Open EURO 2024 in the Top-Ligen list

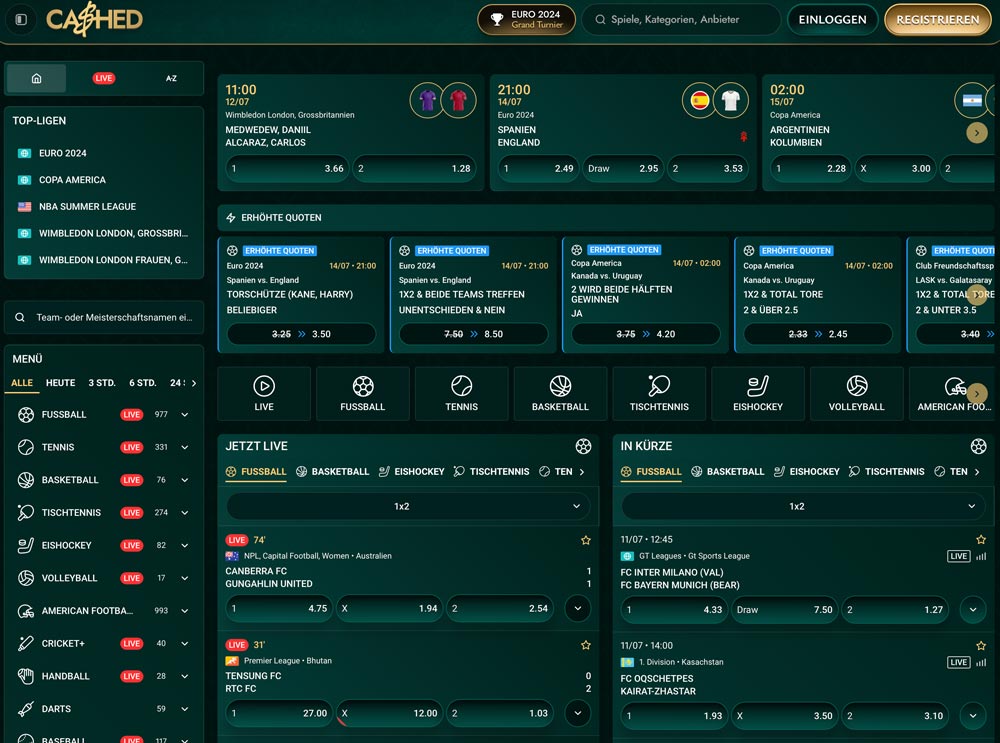point(62,153)
